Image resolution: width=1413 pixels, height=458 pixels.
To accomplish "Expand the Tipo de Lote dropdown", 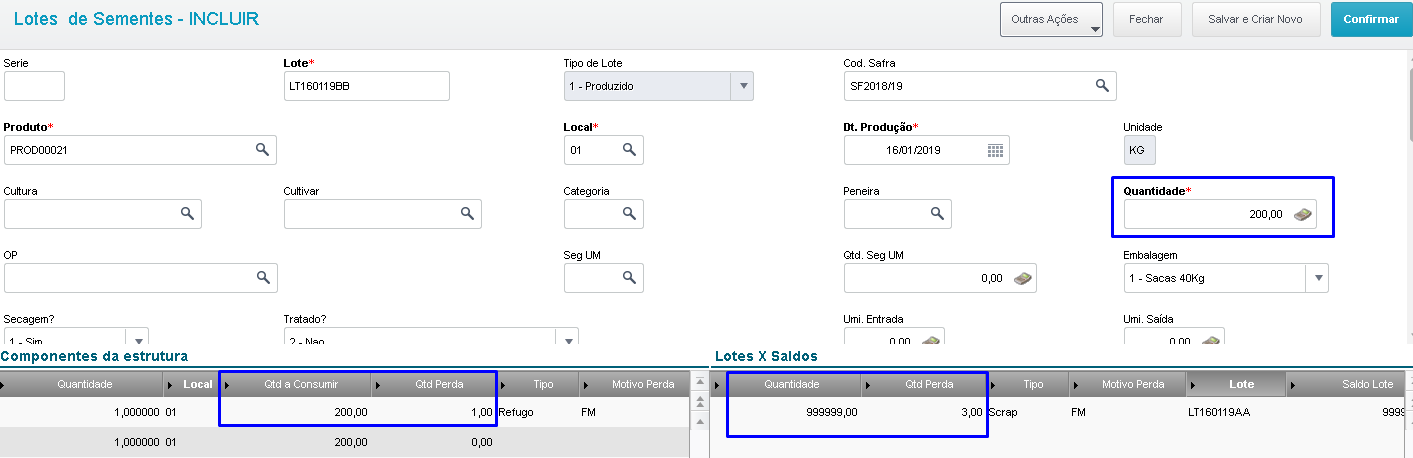I will (x=742, y=86).
